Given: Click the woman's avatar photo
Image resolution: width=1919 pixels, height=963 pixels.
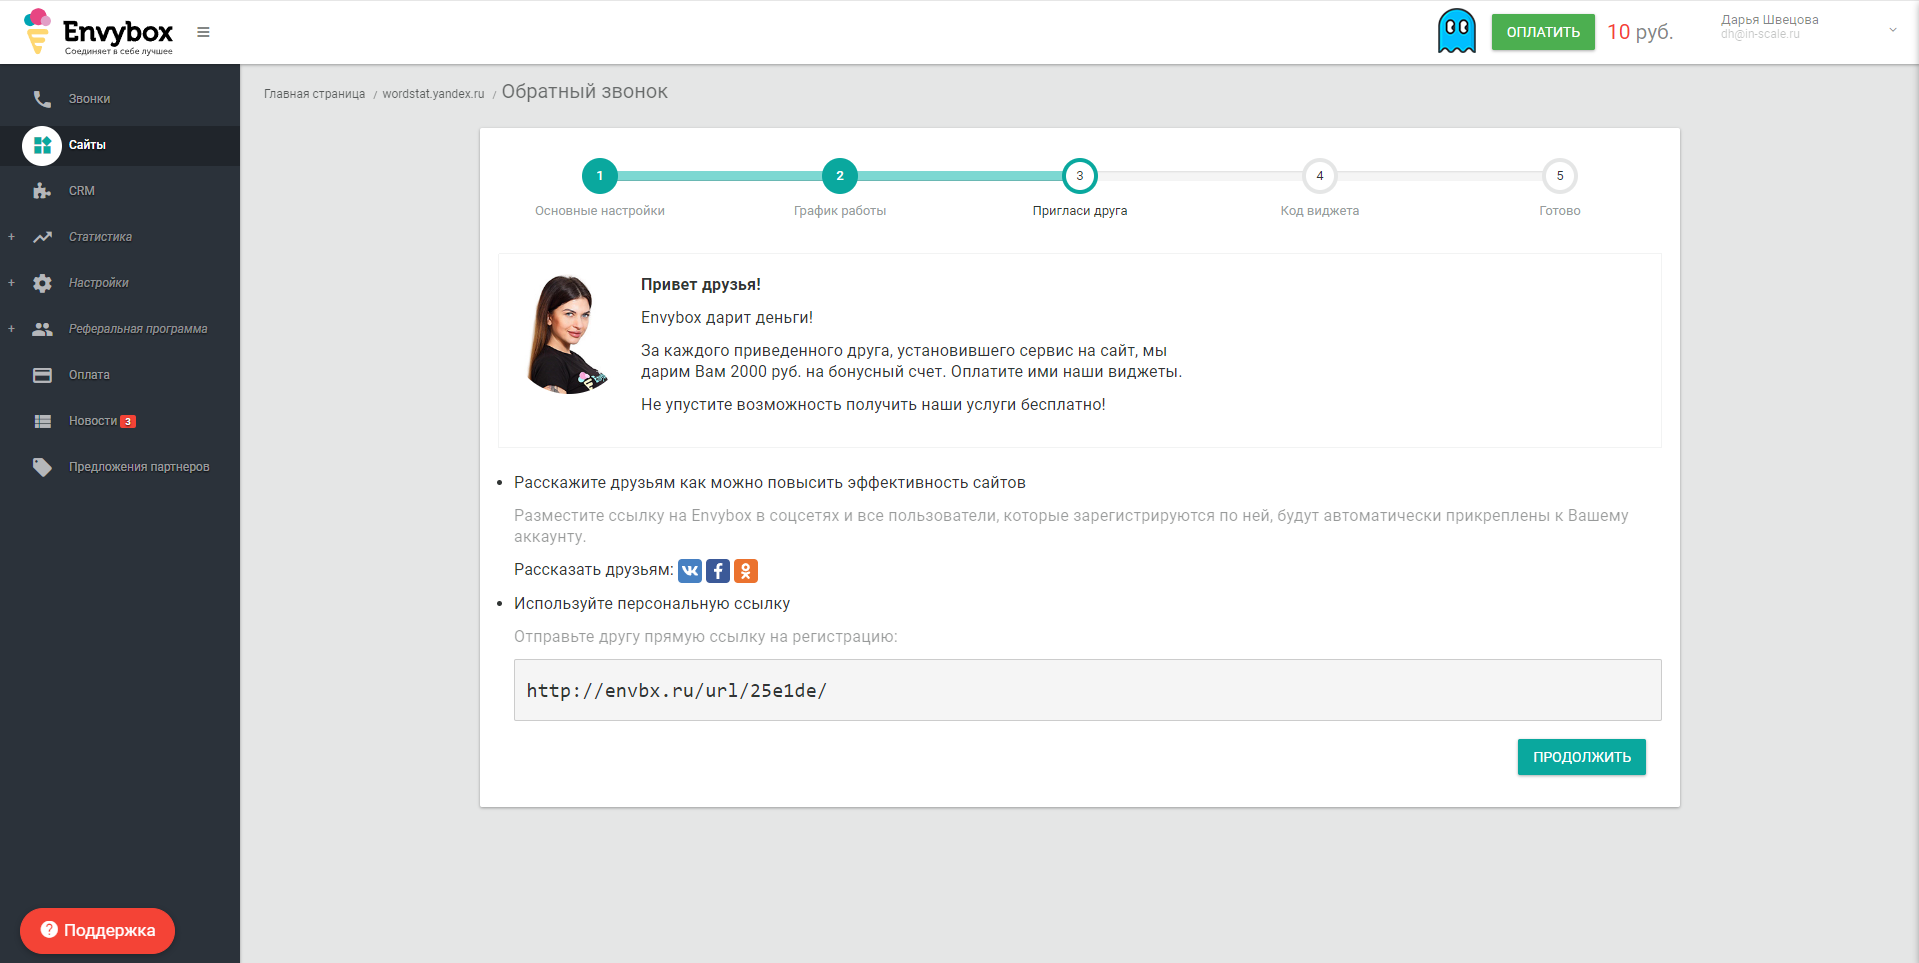Looking at the screenshot, I should (567, 335).
